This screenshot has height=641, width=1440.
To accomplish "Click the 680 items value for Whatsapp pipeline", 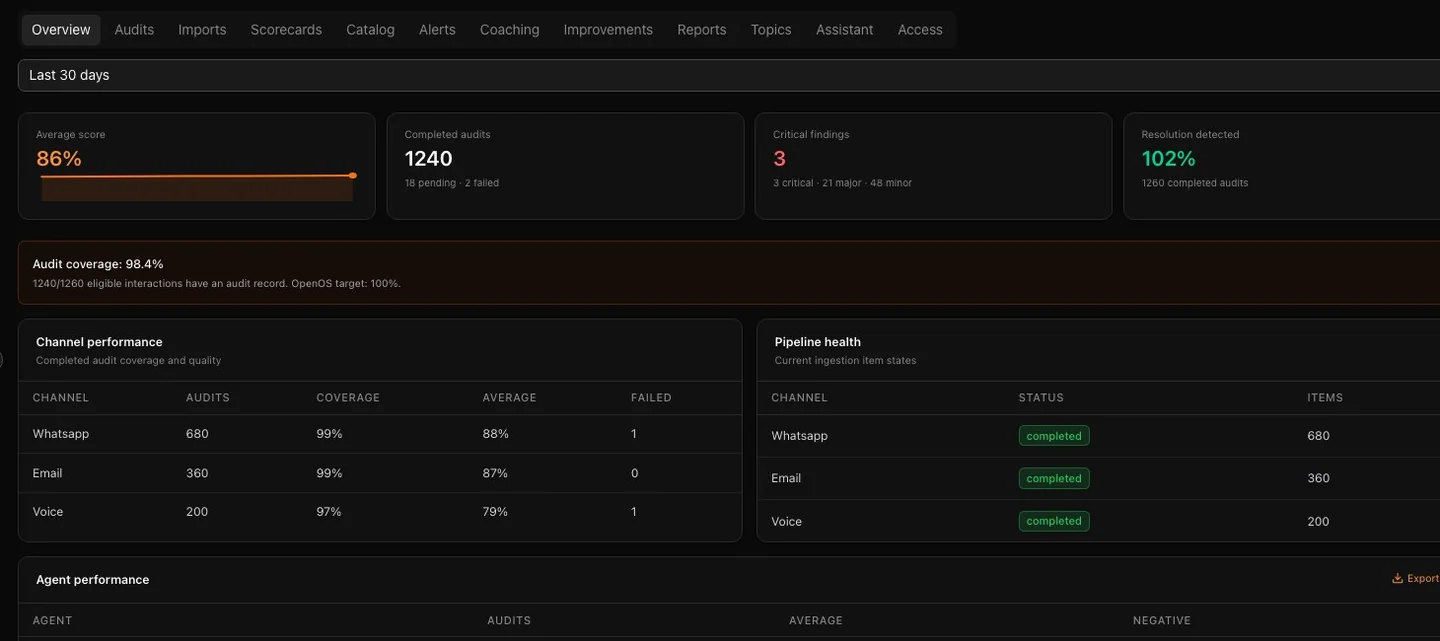I will tap(1318, 436).
